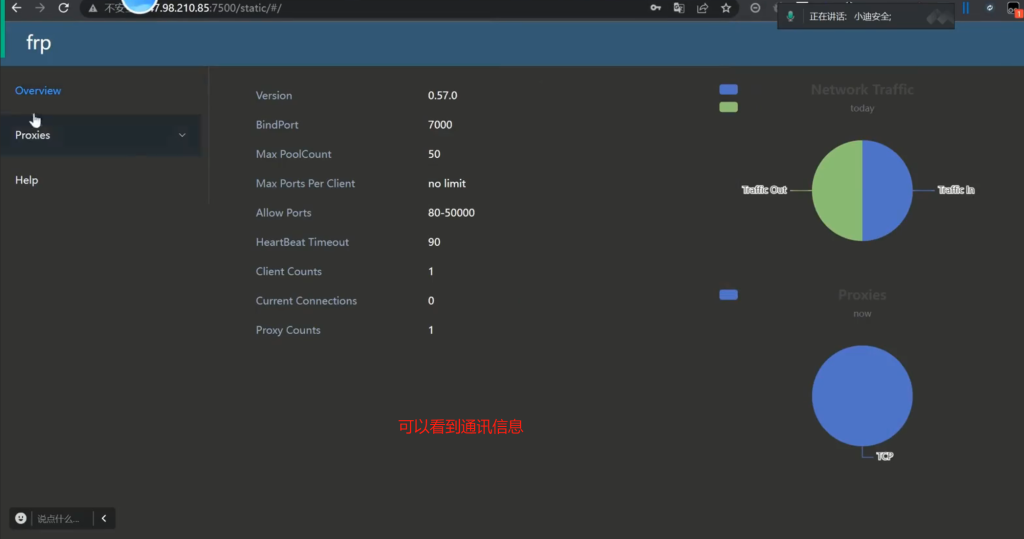Reload the frp dashboard page

[63, 8]
